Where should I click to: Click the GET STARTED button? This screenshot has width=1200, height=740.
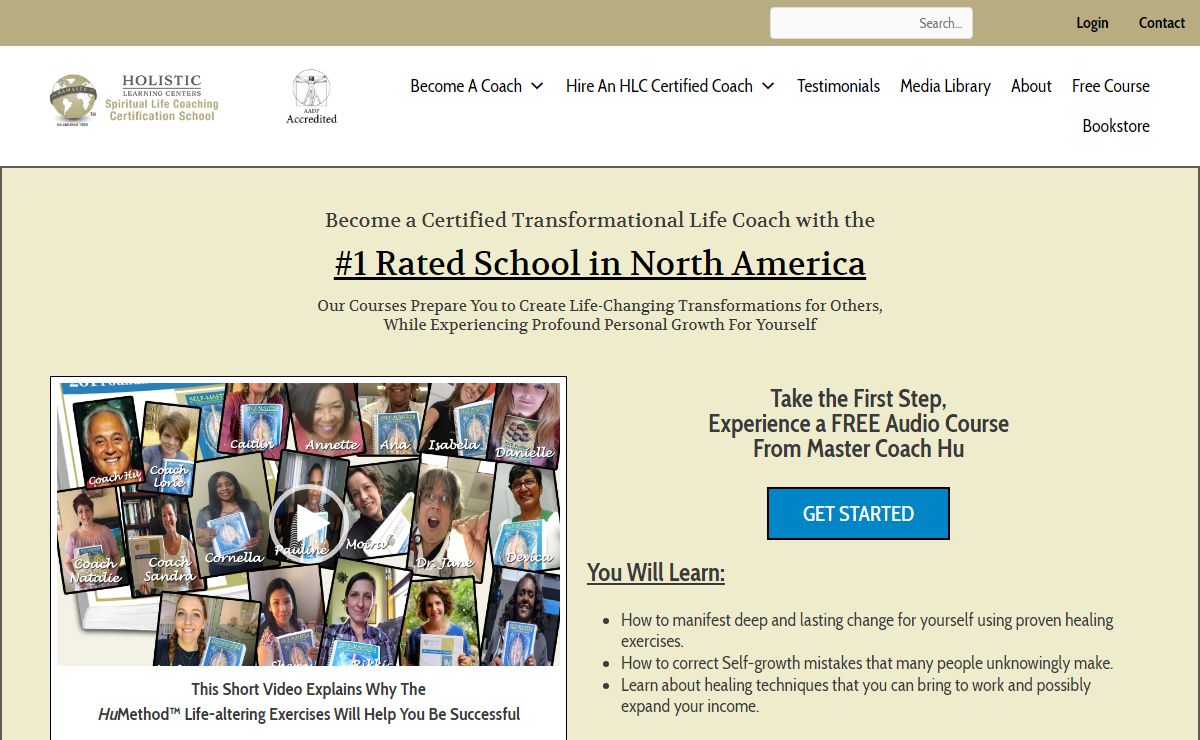pos(858,514)
